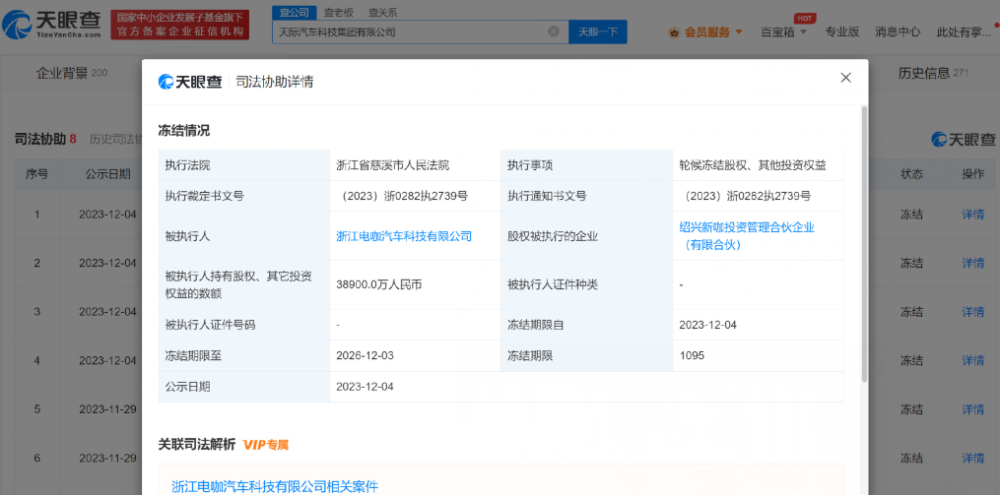Select the 查公司 search tab
Image resolution: width=1000 pixels, height=495 pixels.
[x=294, y=11]
